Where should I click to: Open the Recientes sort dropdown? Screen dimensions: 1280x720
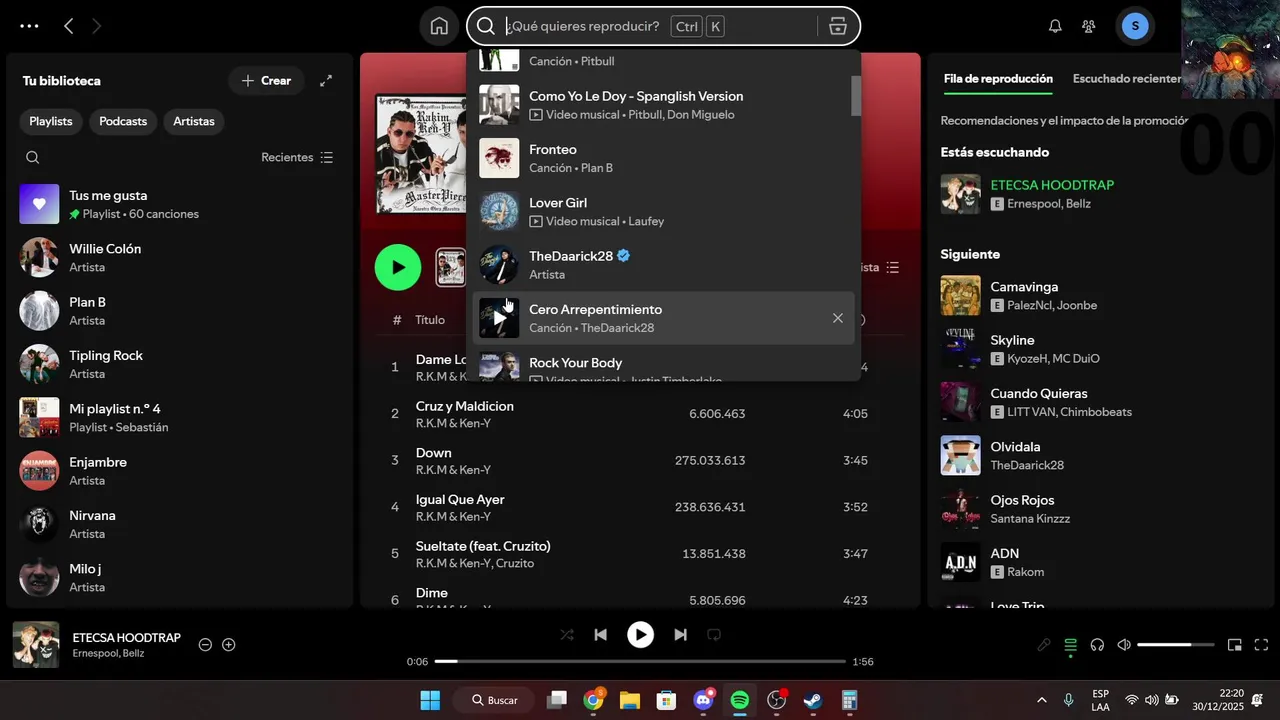(x=297, y=157)
